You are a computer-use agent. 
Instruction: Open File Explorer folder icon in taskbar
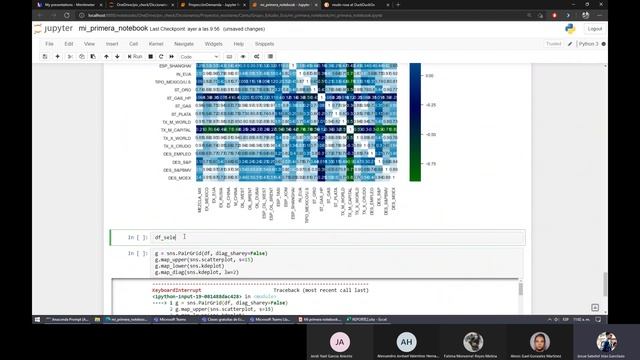(97, 320)
